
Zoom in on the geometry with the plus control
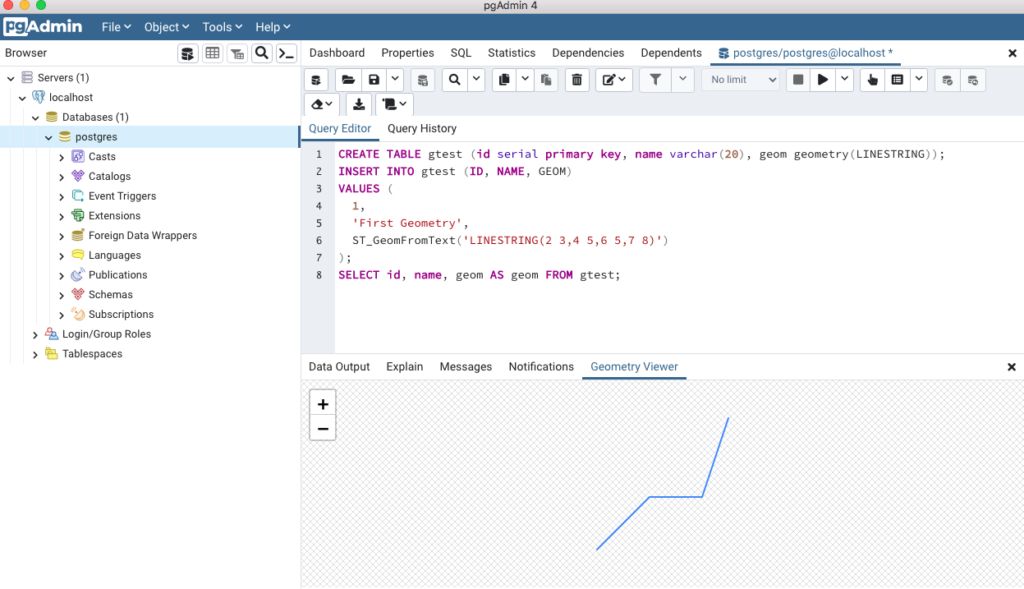click(322, 403)
